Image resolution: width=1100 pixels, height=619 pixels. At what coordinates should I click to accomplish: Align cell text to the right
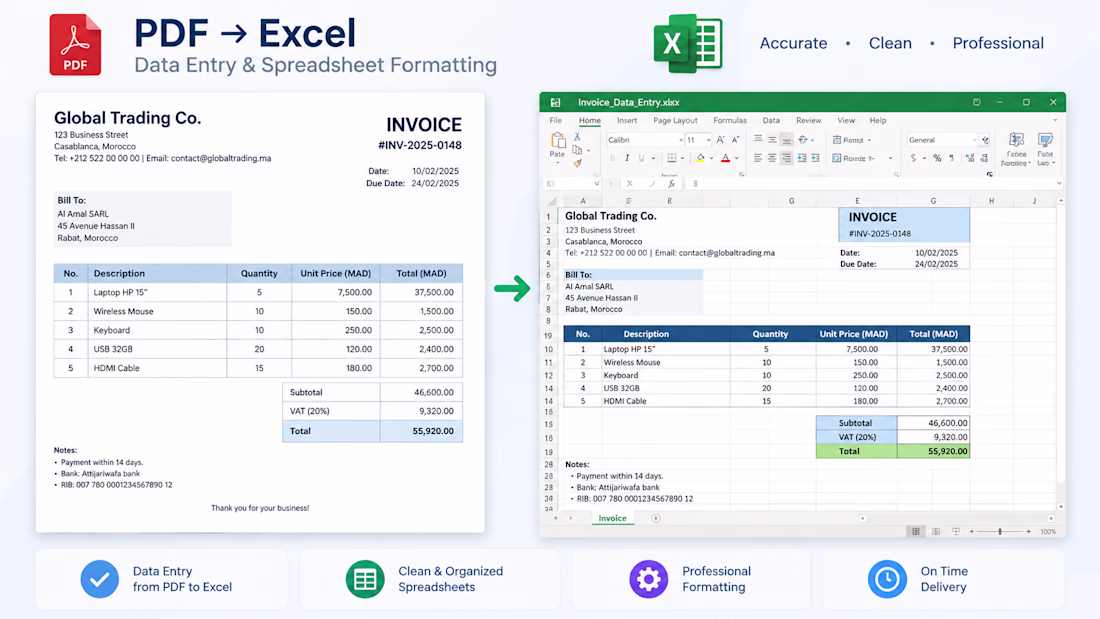pyautogui.click(x=786, y=158)
